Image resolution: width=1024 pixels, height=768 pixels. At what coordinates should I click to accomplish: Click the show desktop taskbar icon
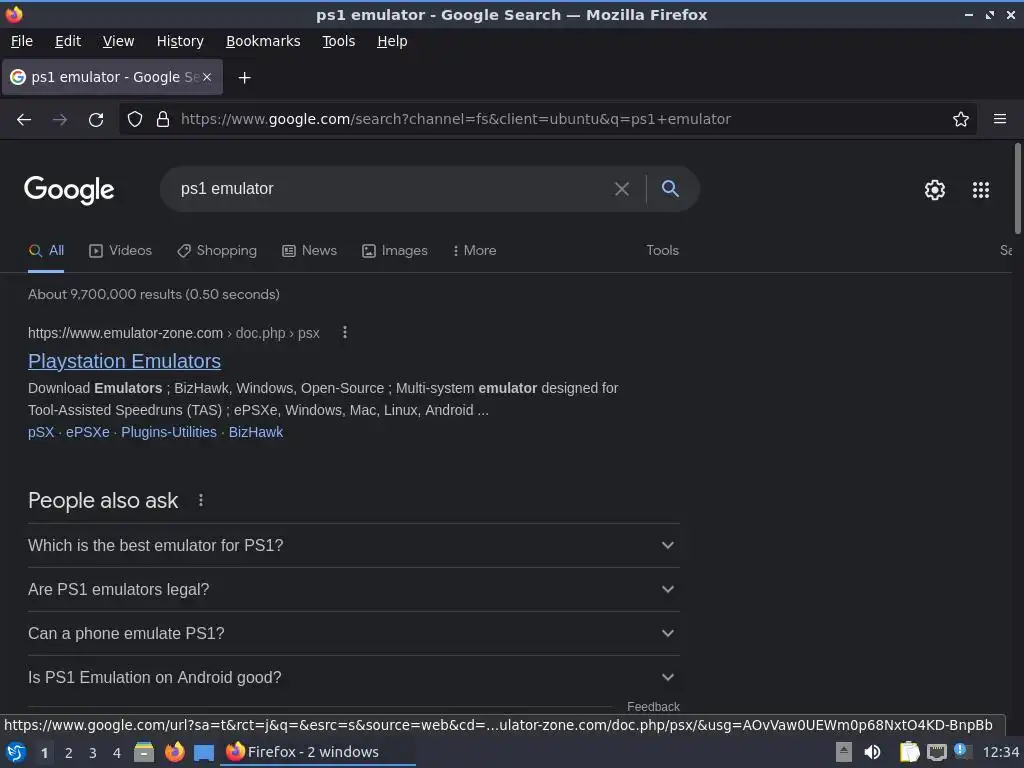(x=204, y=753)
